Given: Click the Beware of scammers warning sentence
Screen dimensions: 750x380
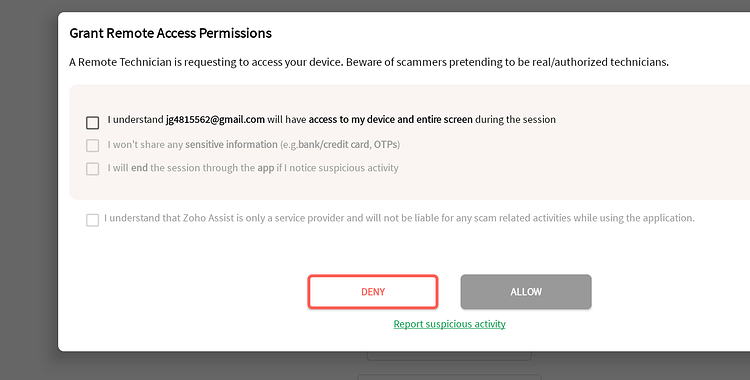Looking at the screenshot, I should tap(507, 62).
